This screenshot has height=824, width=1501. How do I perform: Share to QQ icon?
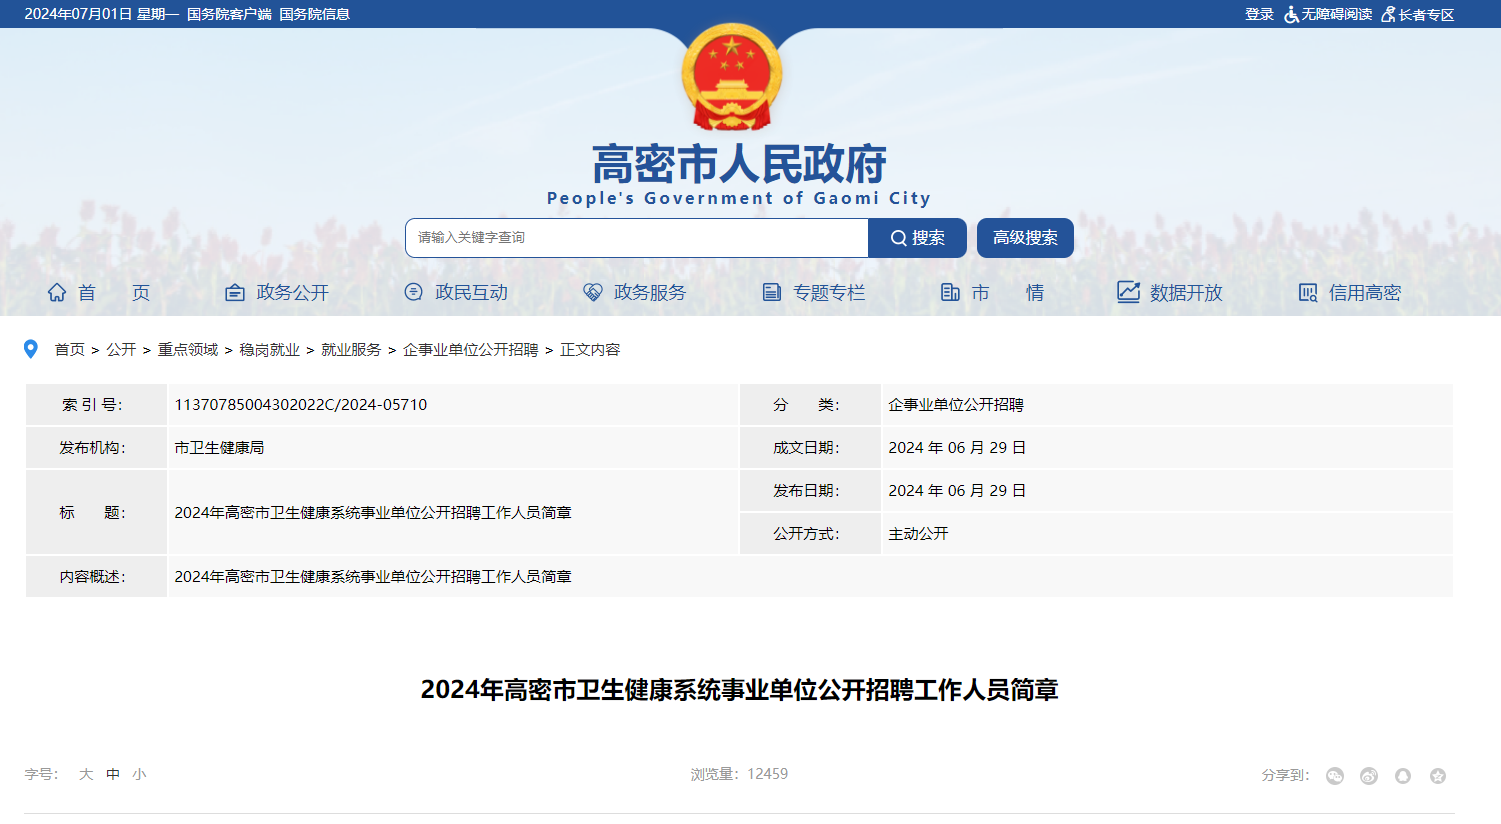pos(1403,776)
